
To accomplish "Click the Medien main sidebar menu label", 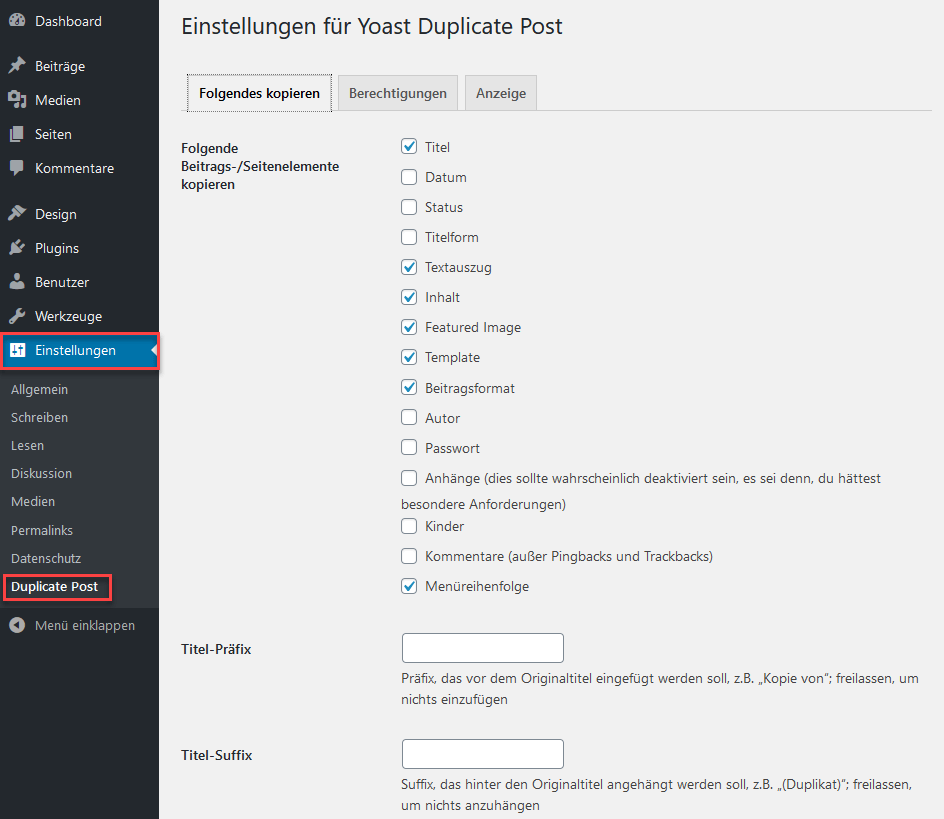I will click(x=58, y=100).
